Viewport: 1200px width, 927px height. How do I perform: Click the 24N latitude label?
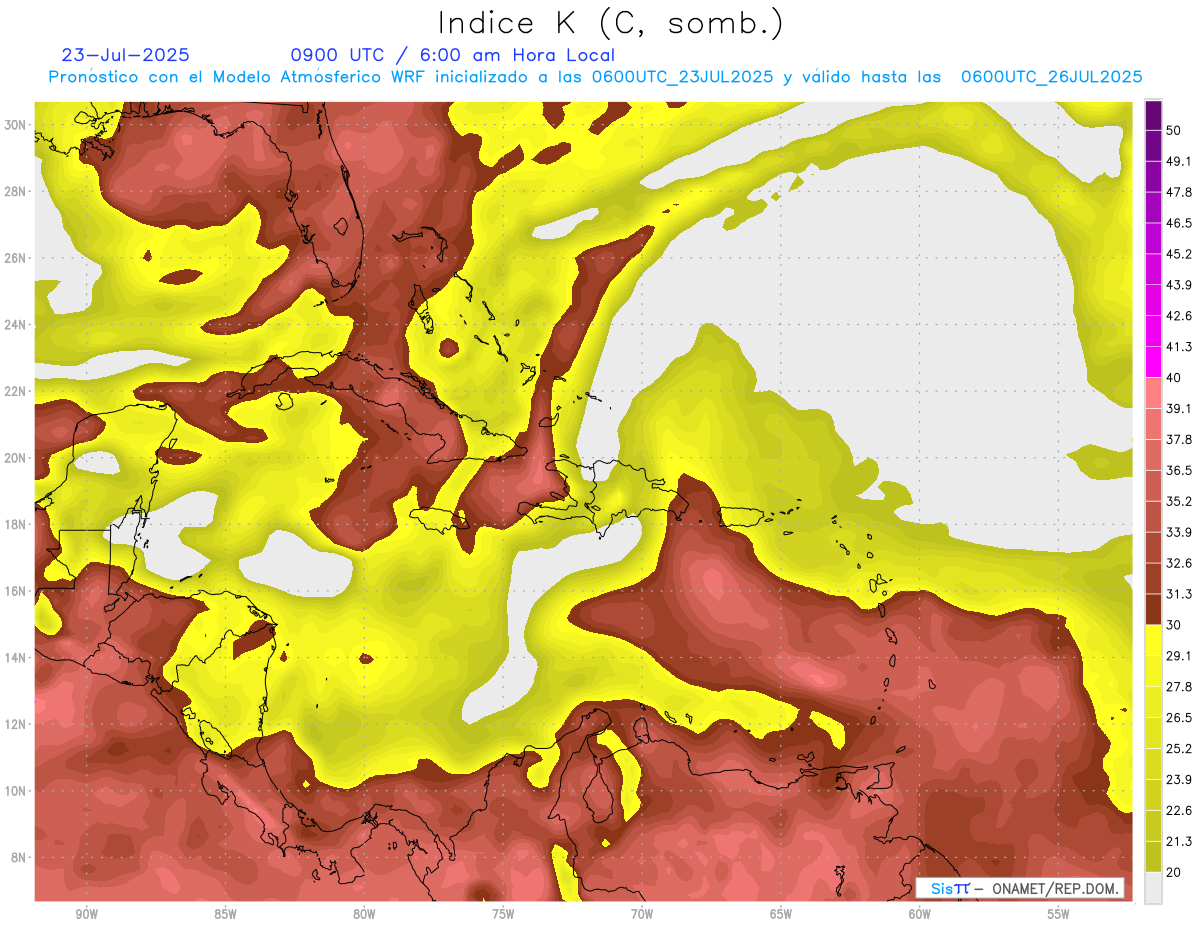pos(15,325)
